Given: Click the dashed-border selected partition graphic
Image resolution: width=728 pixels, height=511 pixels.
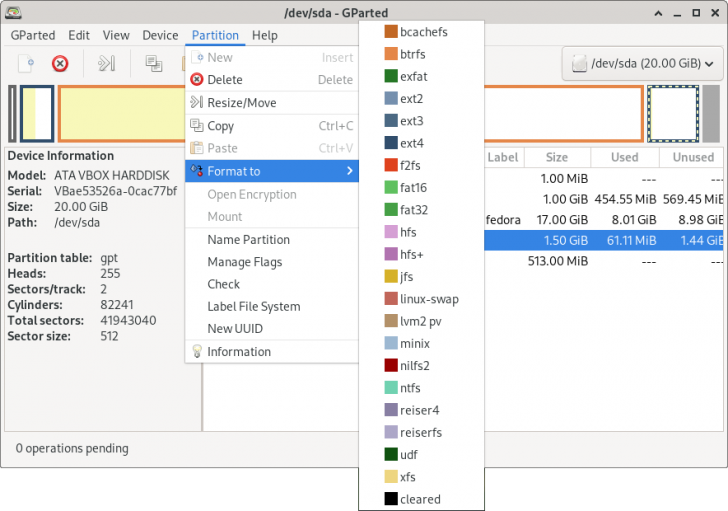Looking at the screenshot, I should click(673, 114).
